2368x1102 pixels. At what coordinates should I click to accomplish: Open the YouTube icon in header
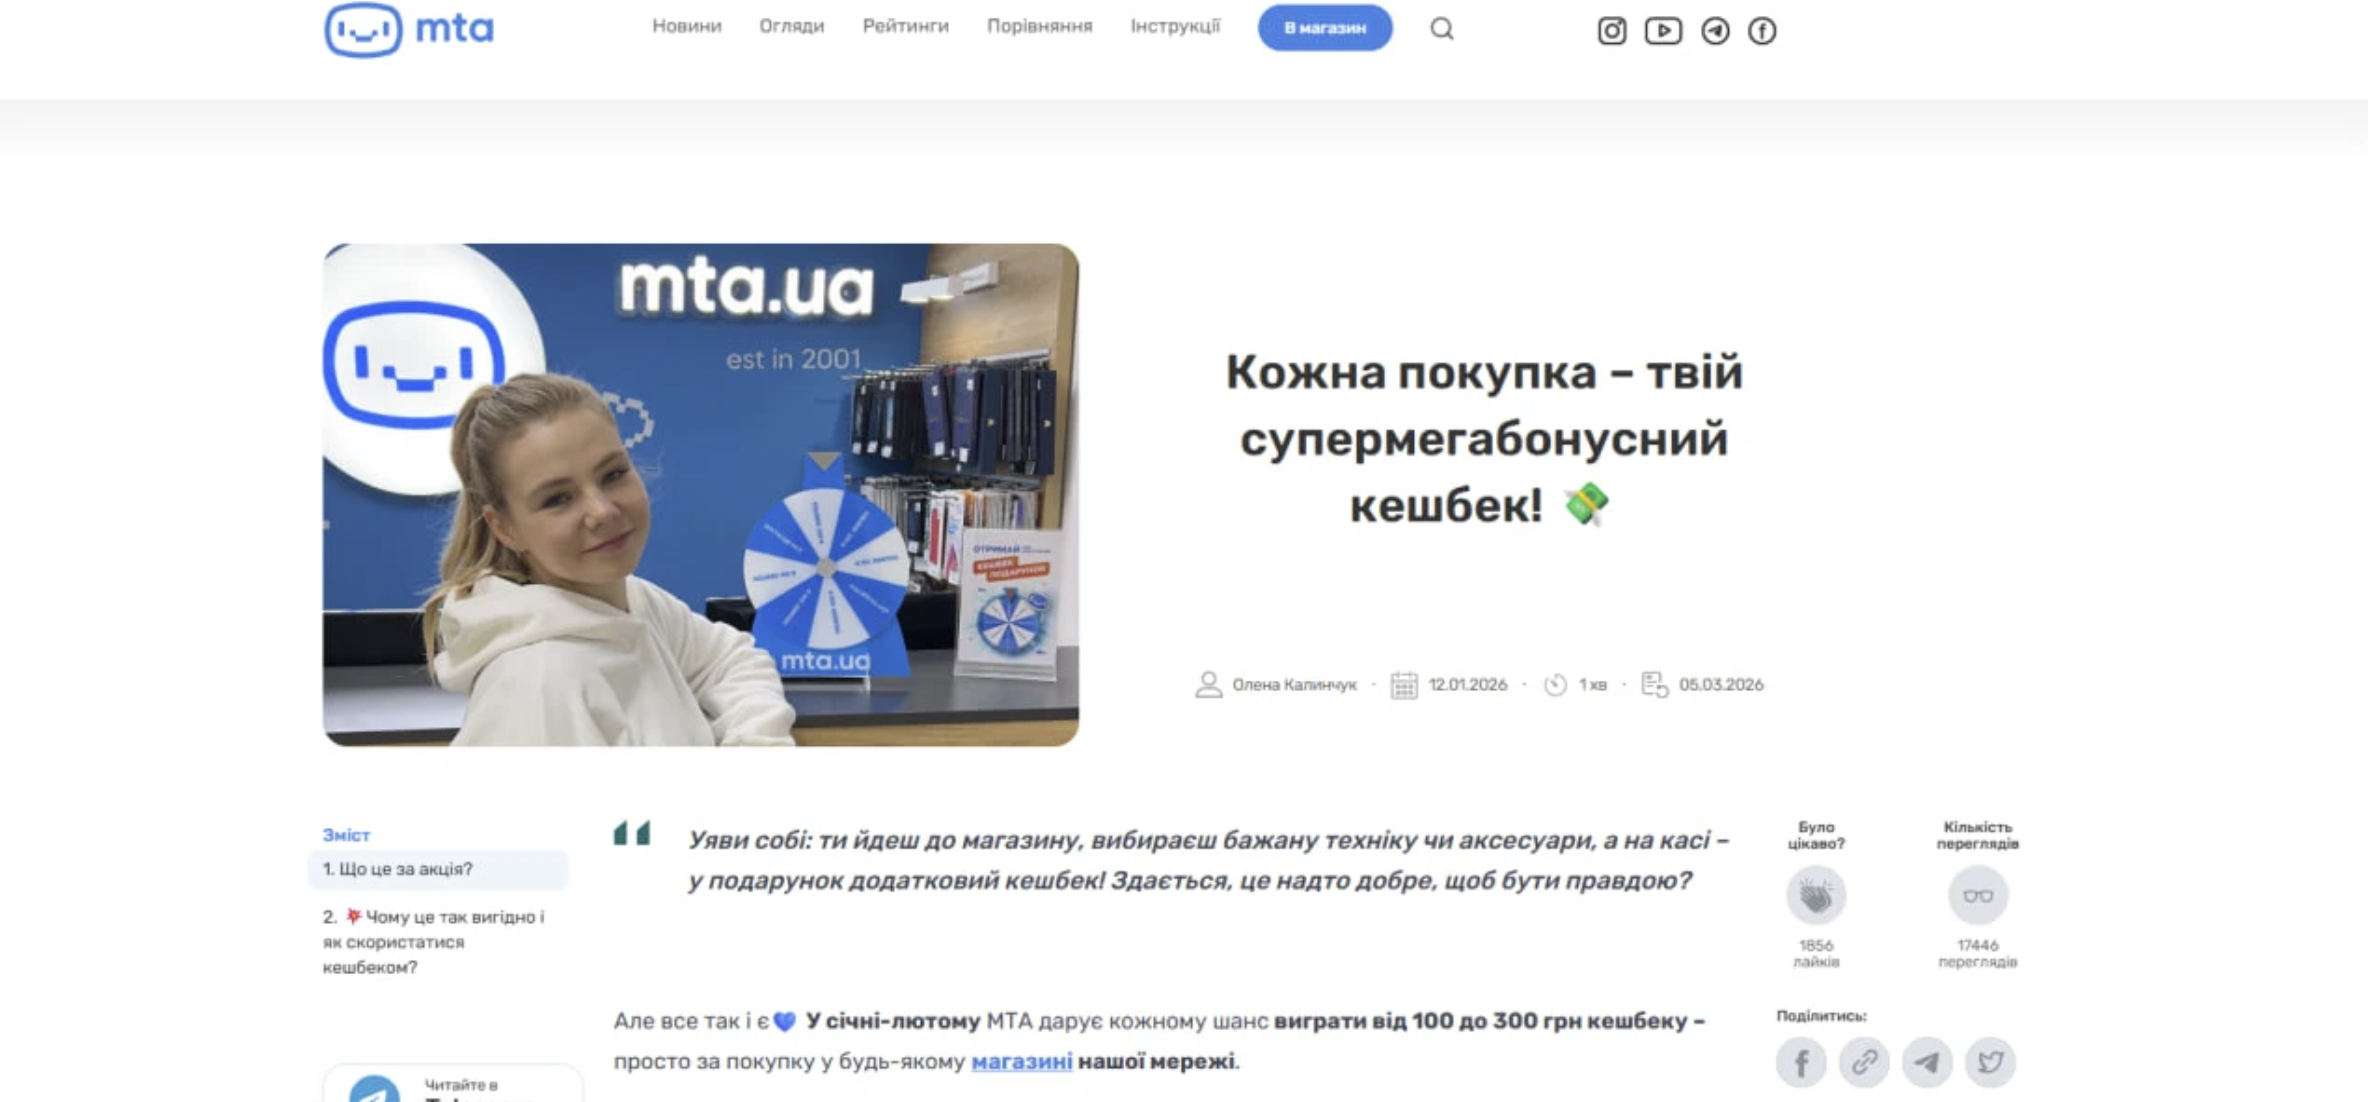click(x=1663, y=31)
